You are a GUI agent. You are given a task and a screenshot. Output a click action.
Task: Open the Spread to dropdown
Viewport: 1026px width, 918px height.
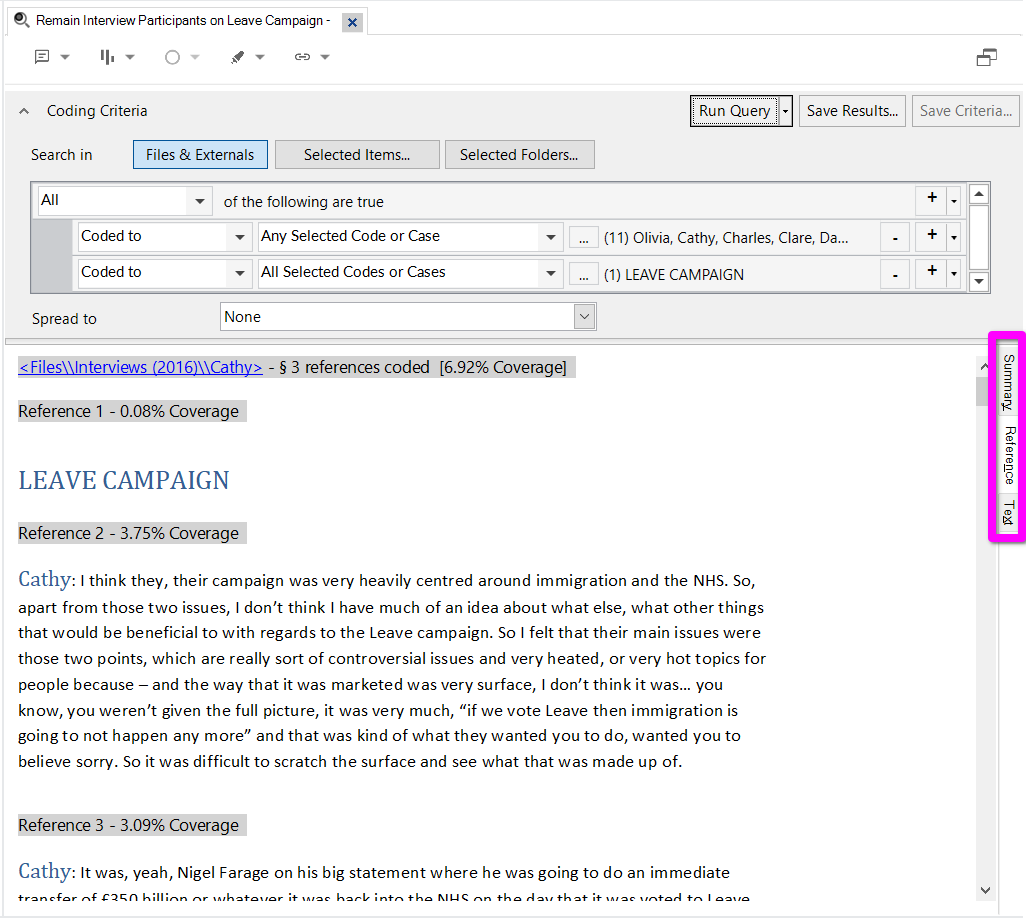tap(585, 317)
